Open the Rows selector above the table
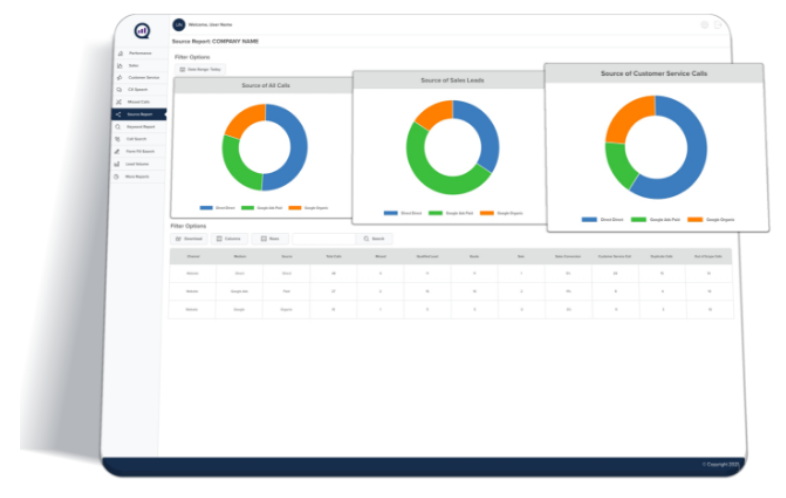This screenshot has width=786, height=498. click(270, 239)
